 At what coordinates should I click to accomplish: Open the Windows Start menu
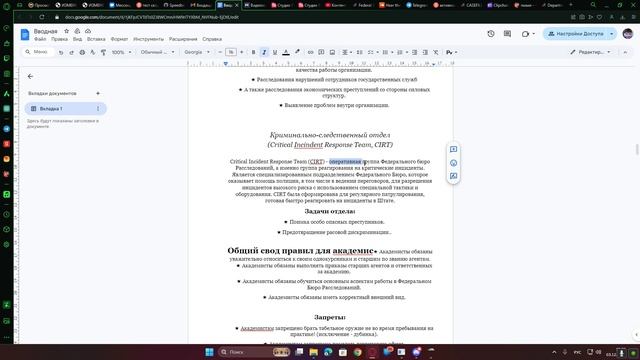[209, 352]
